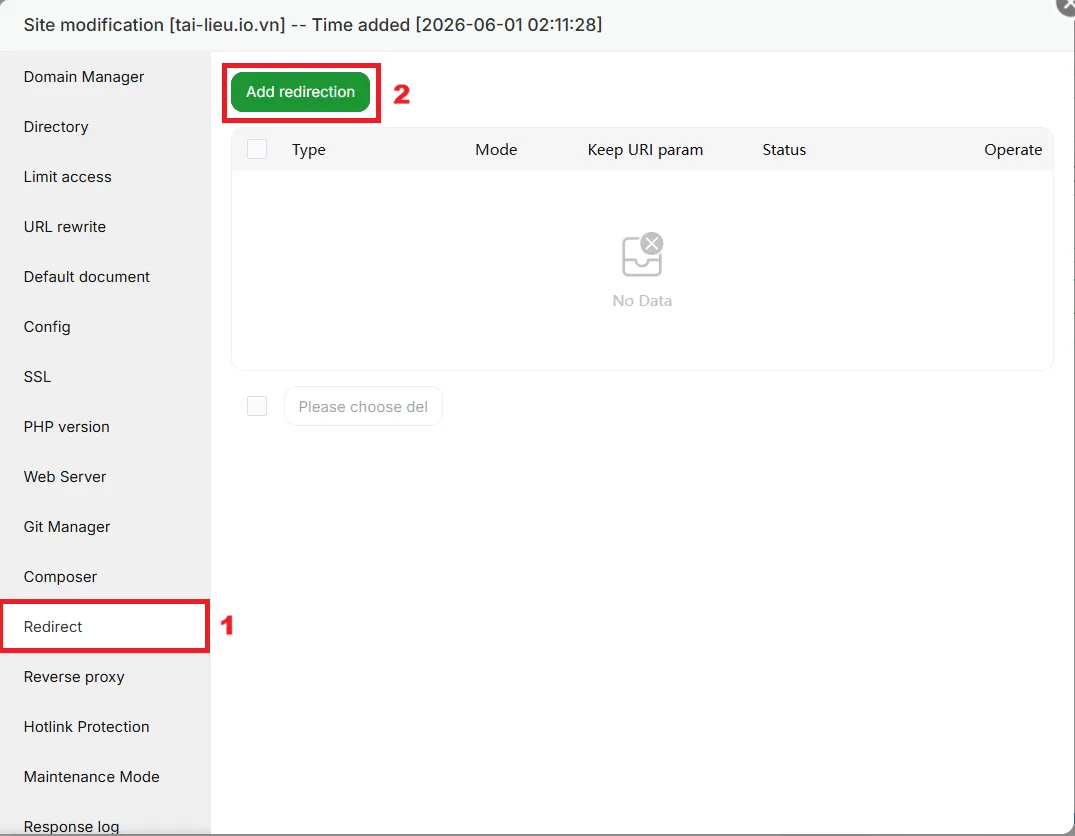The height and width of the screenshot is (836, 1075).
Task: Open the Domain Manager section
Action: (x=84, y=77)
